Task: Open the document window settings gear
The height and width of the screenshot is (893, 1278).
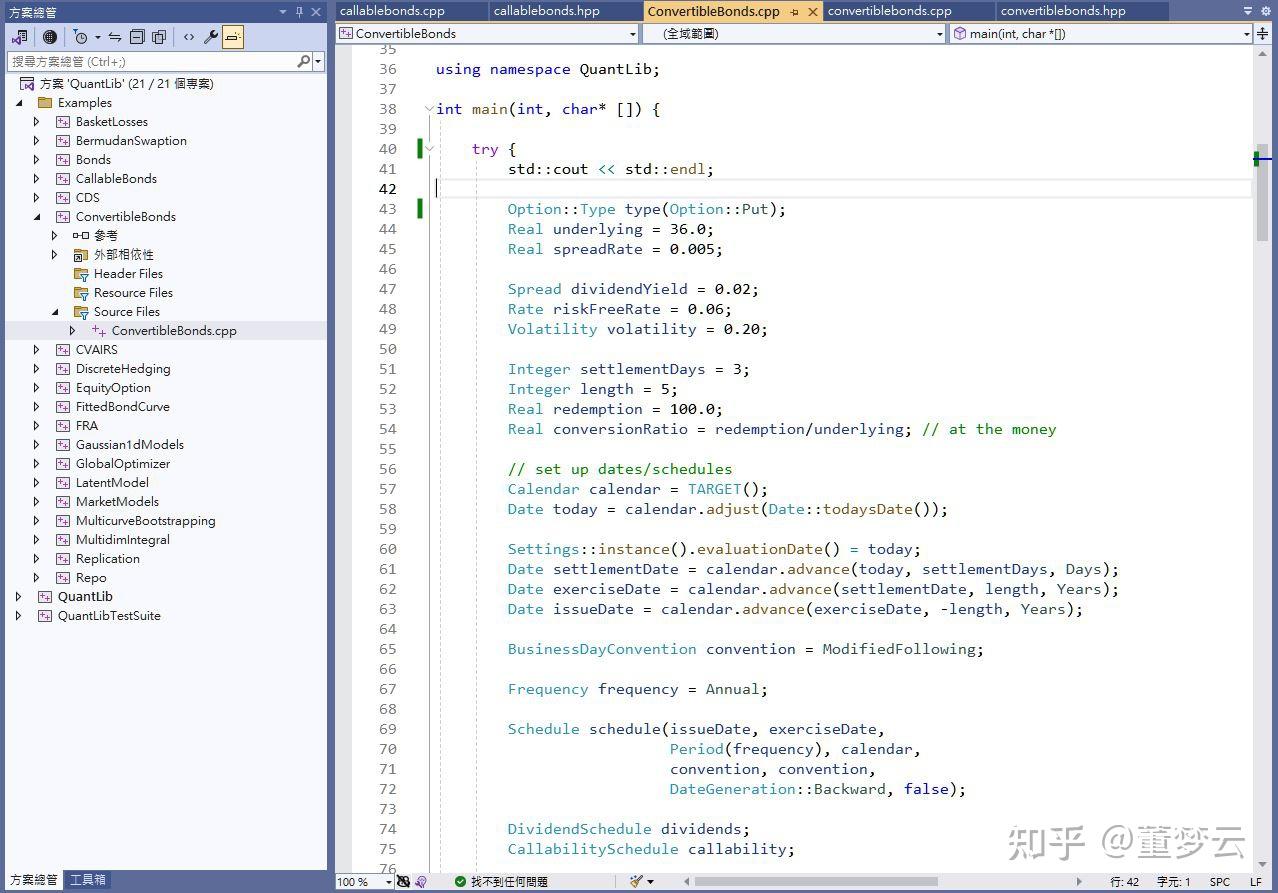Action: tap(1266, 12)
